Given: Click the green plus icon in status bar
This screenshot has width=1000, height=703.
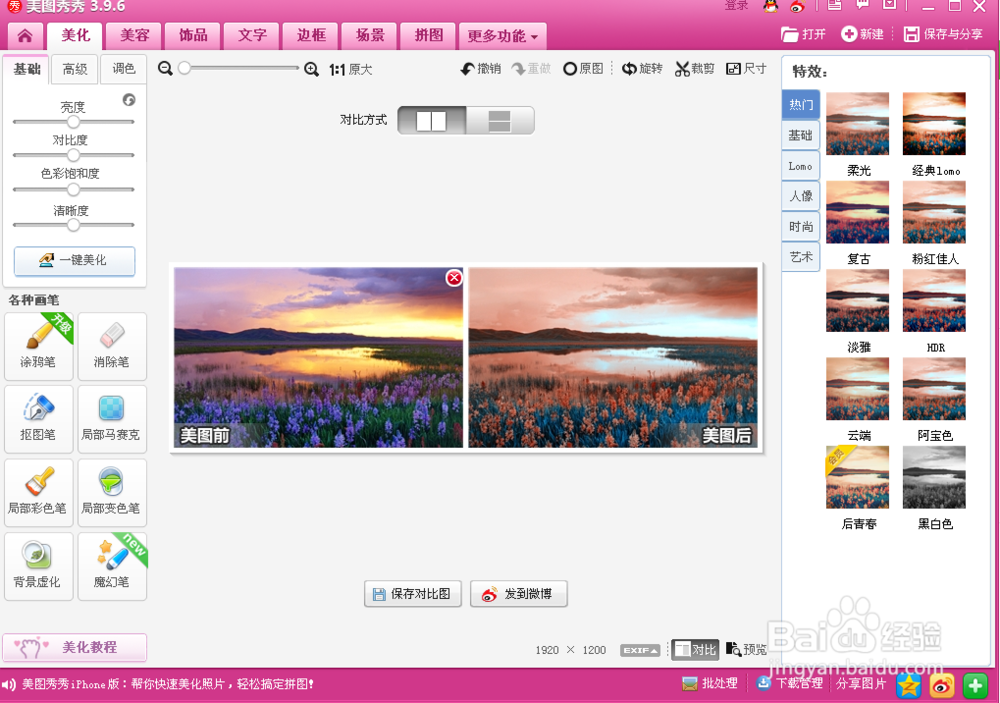Looking at the screenshot, I should tap(975, 686).
